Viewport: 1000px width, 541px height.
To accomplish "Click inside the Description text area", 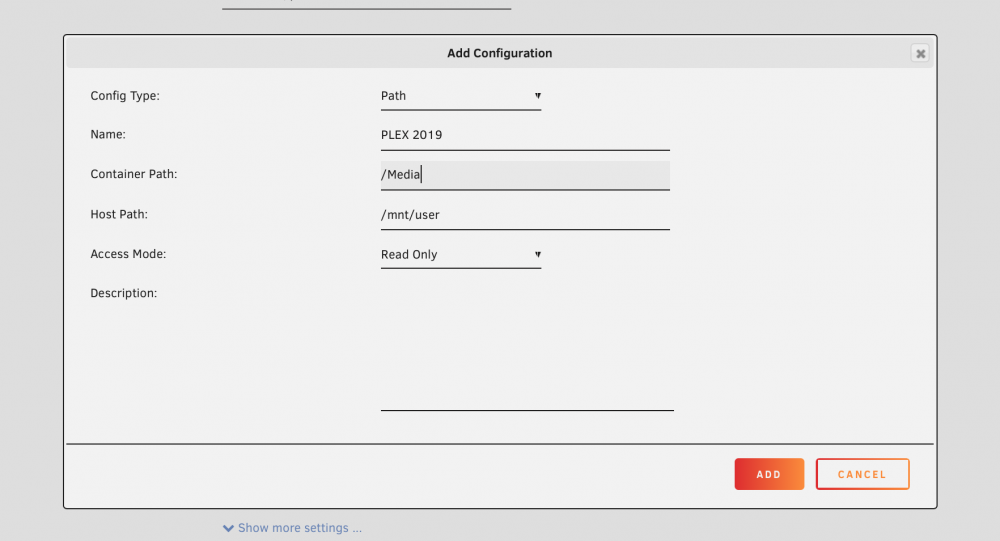I will pos(527,346).
